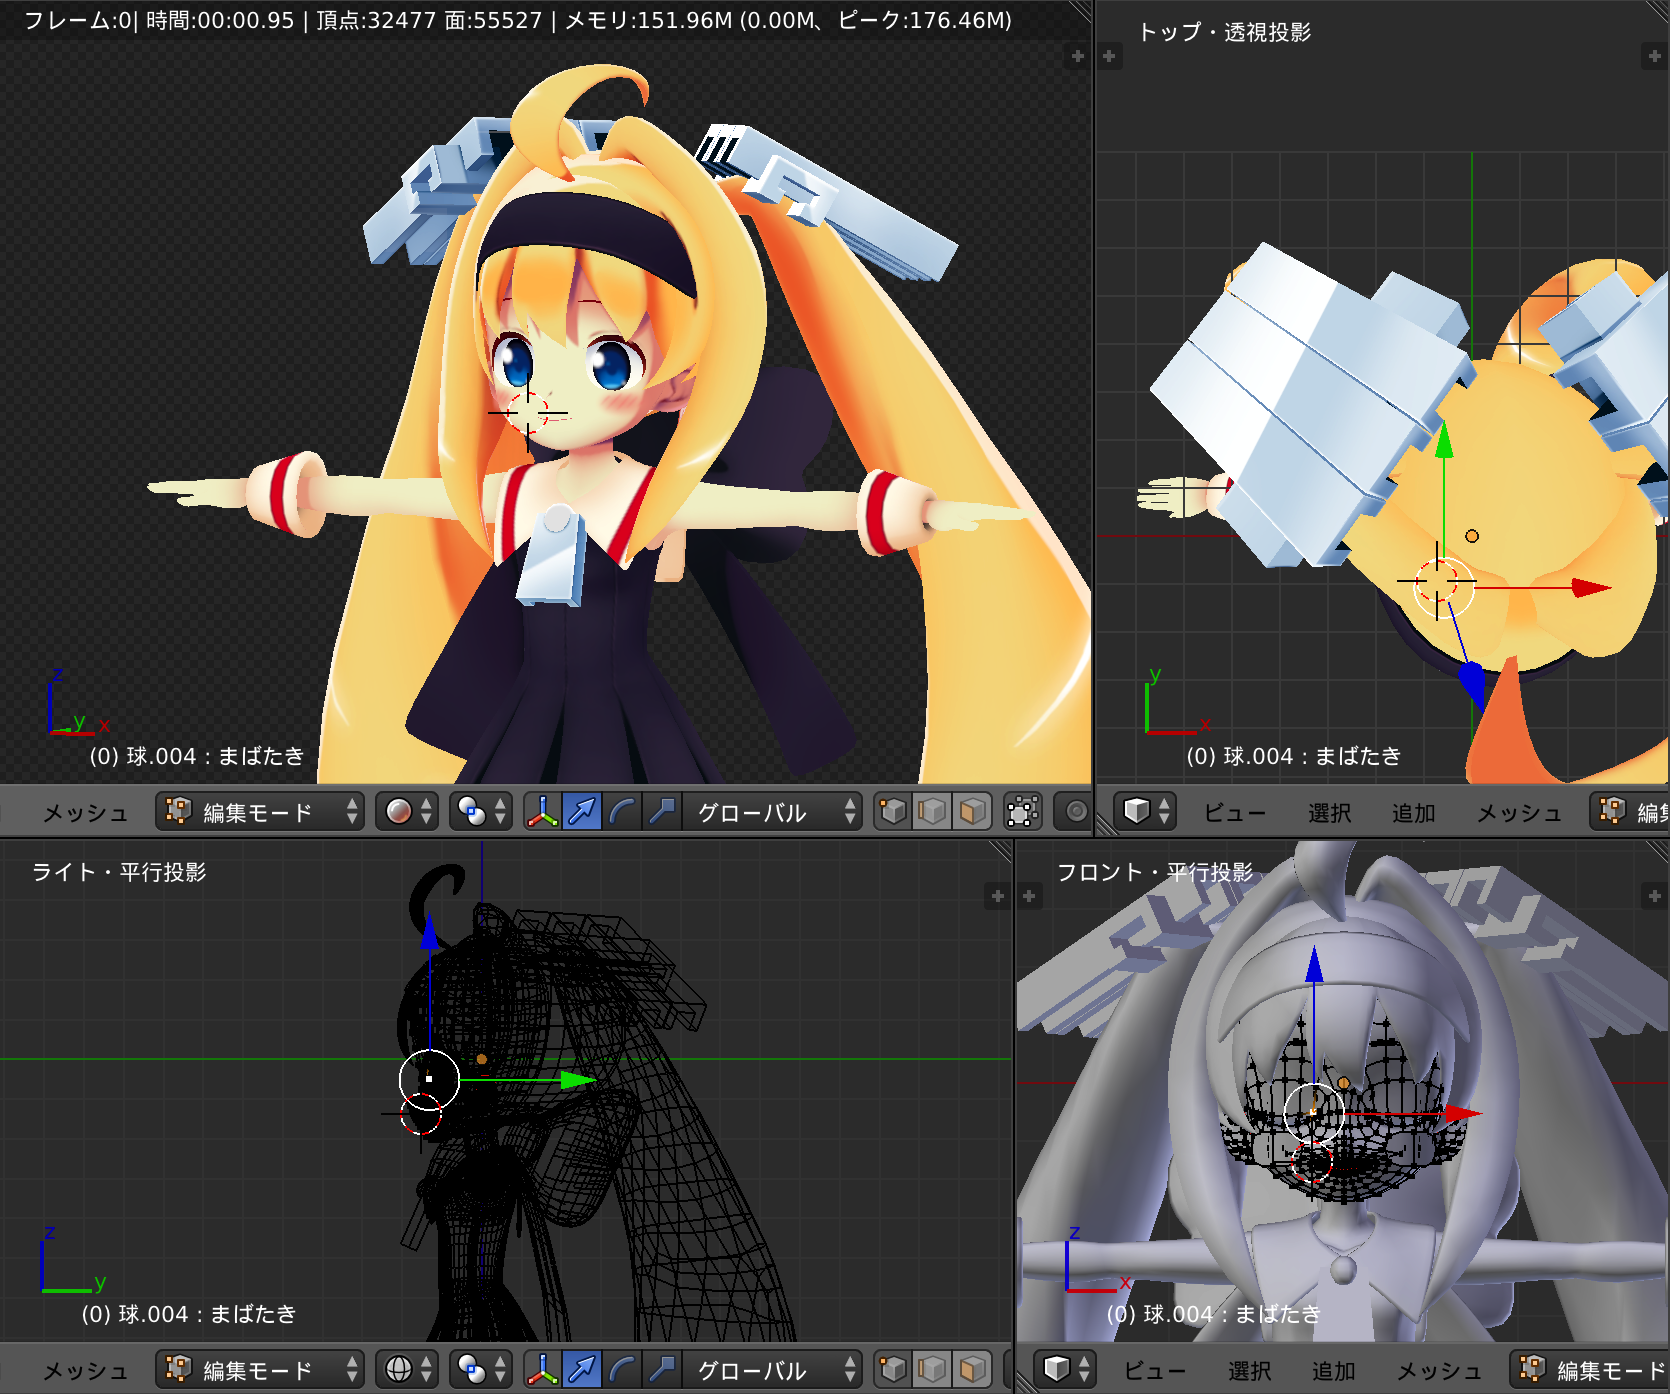The width and height of the screenshot is (1670, 1394).
Task: Select rotate manipulator arc in the top-left viewport header
Action: click(622, 812)
